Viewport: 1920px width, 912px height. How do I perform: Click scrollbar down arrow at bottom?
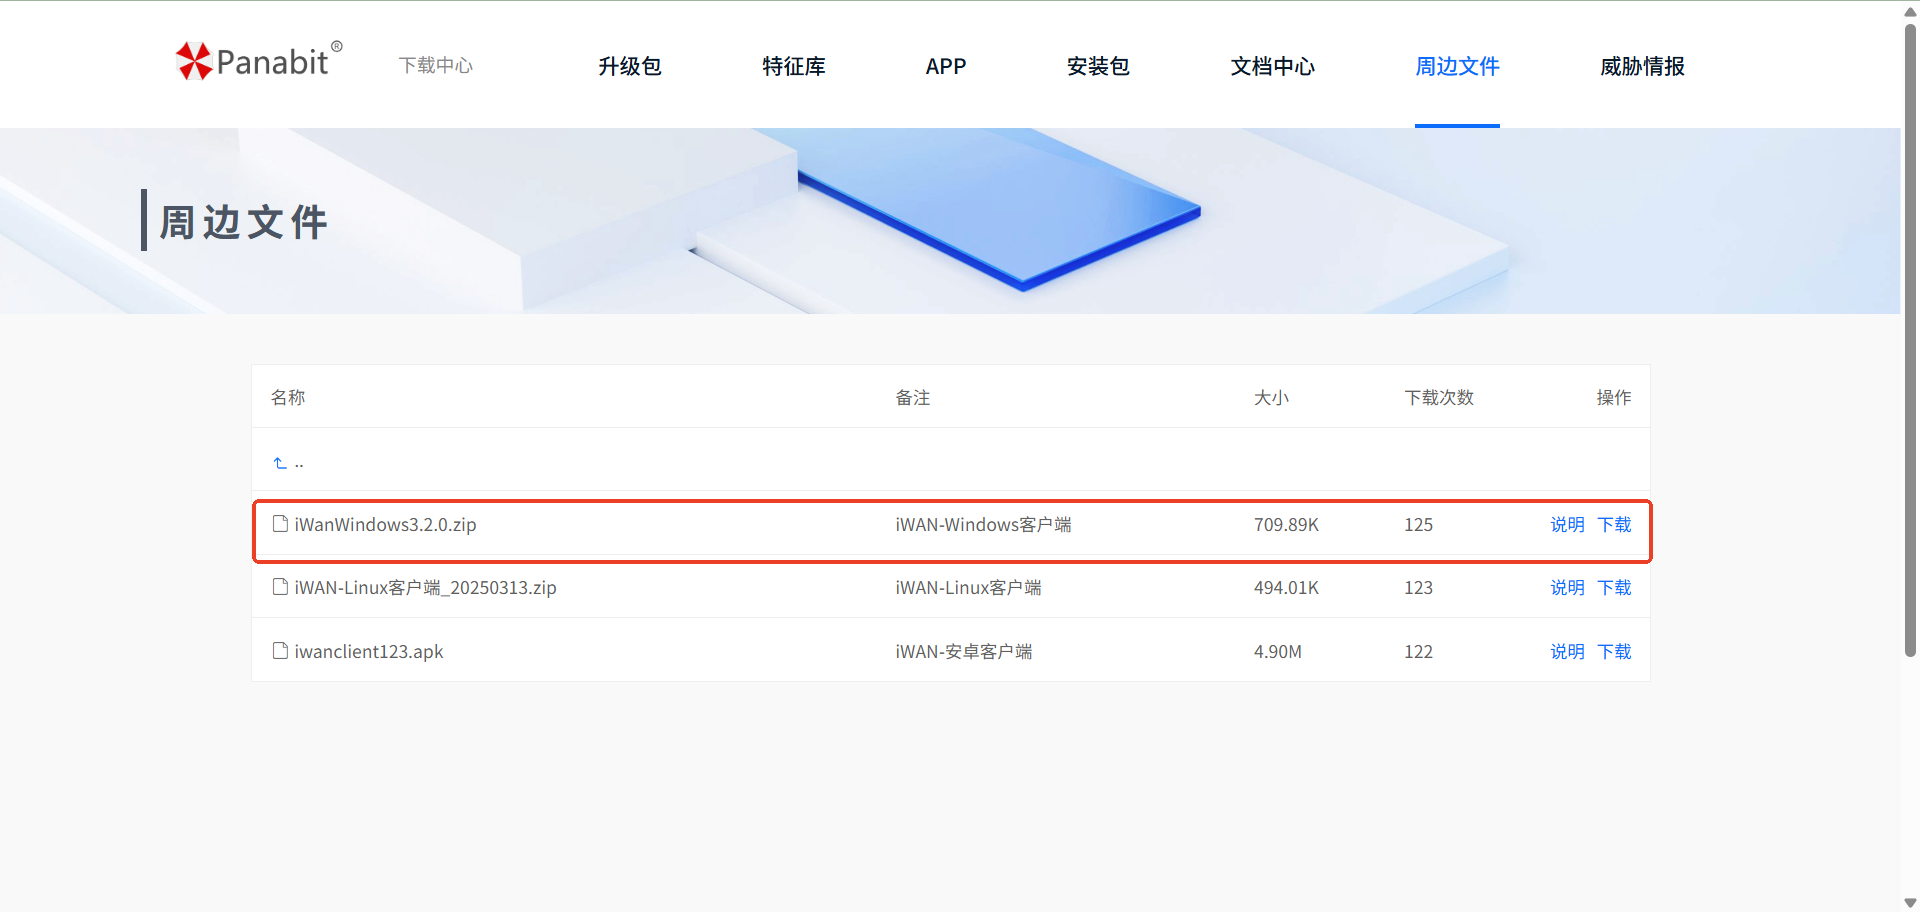coord(1910,902)
